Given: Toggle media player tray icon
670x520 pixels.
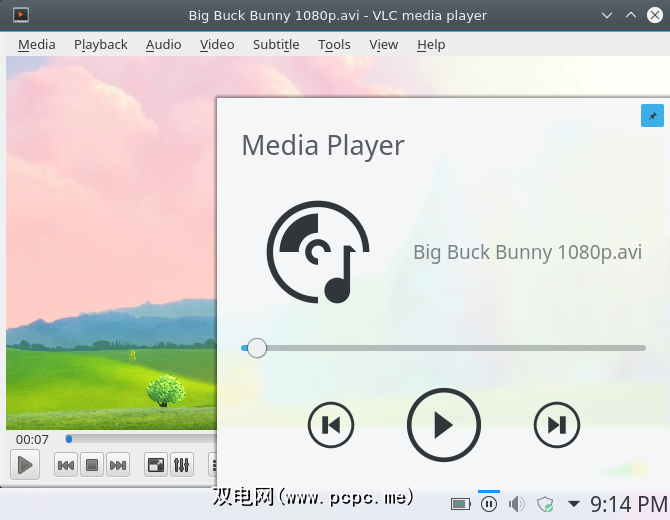Looking at the screenshot, I should [488, 504].
